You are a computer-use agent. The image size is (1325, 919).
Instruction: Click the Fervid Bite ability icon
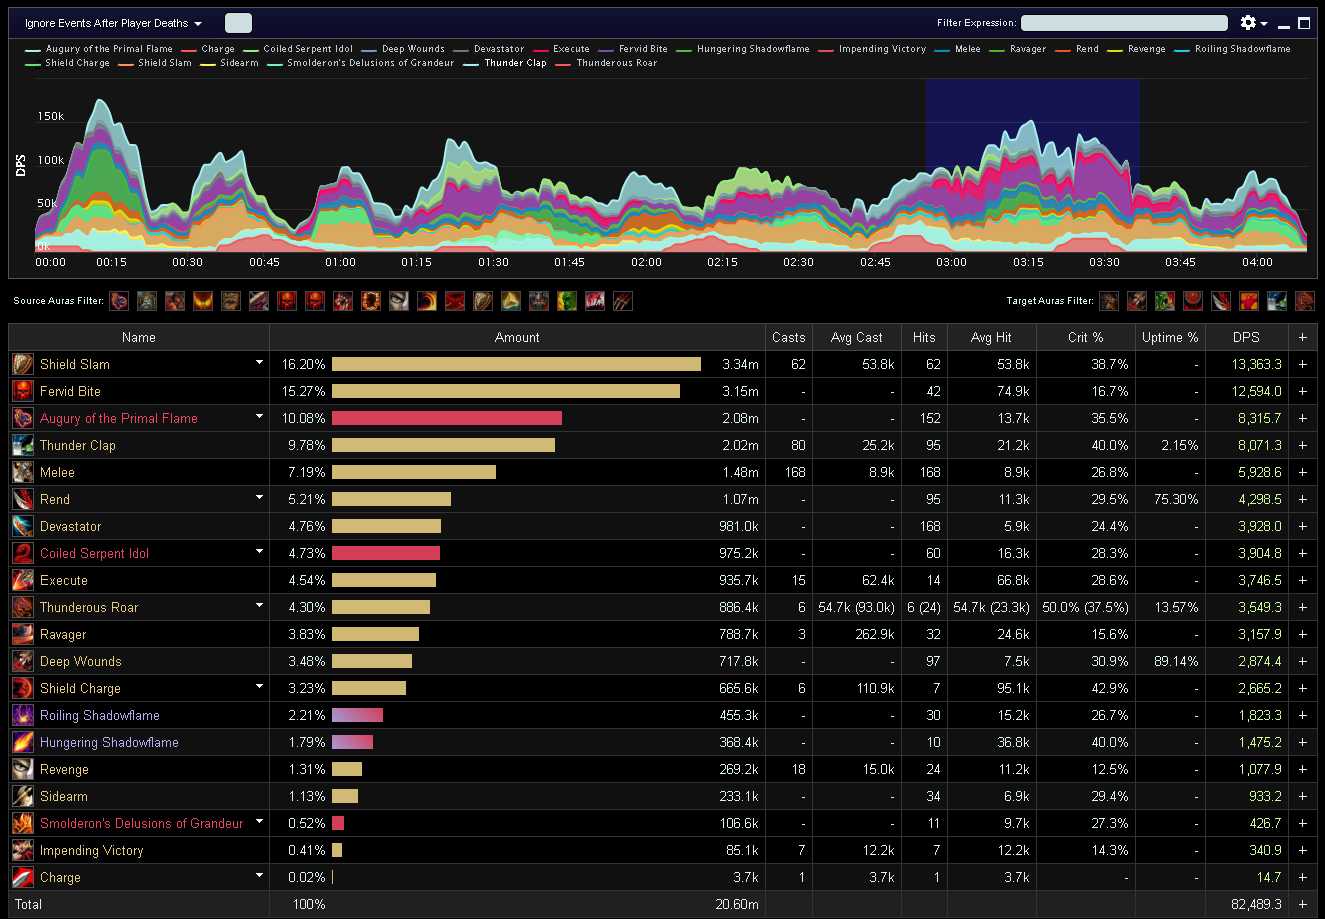coord(23,391)
